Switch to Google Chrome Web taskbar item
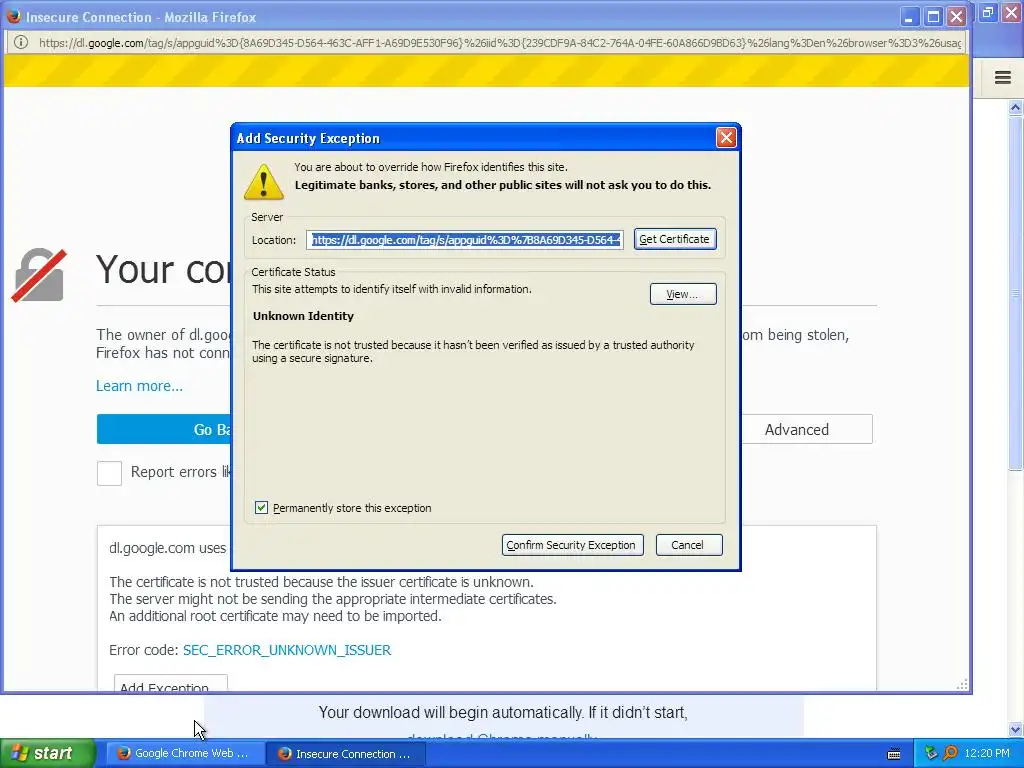 (185, 754)
